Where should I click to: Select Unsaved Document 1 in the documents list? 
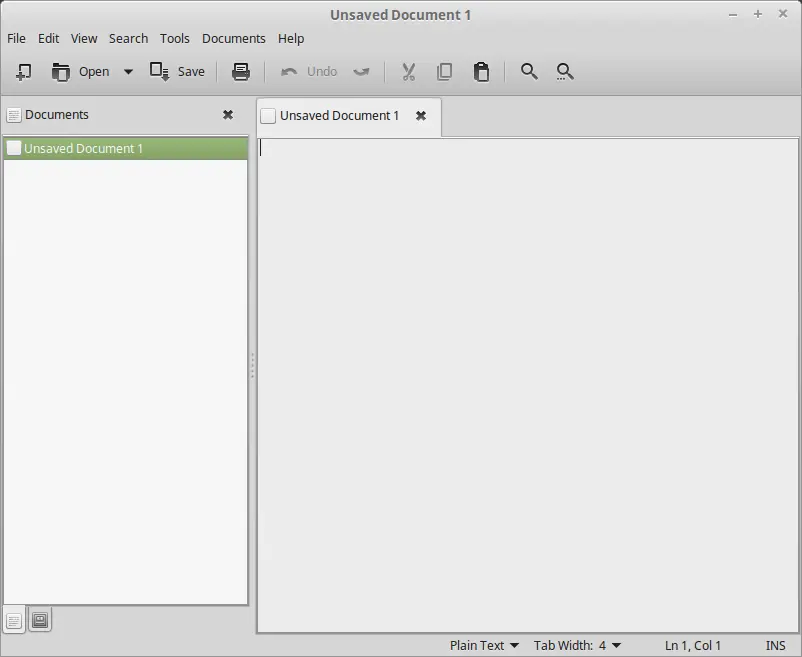[x=84, y=149]
